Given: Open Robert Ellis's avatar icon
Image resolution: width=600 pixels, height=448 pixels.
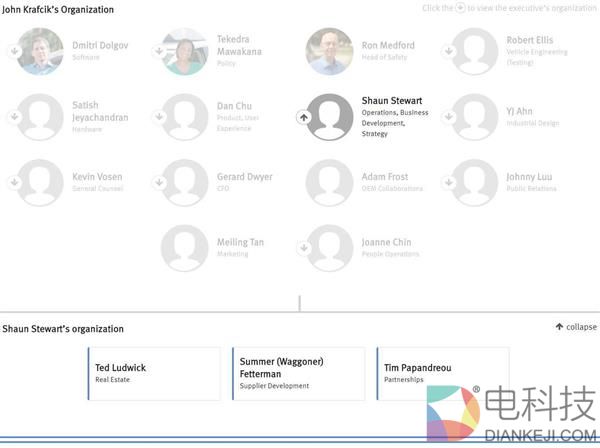Looking at the screenshot, I should tap(475, 51).
